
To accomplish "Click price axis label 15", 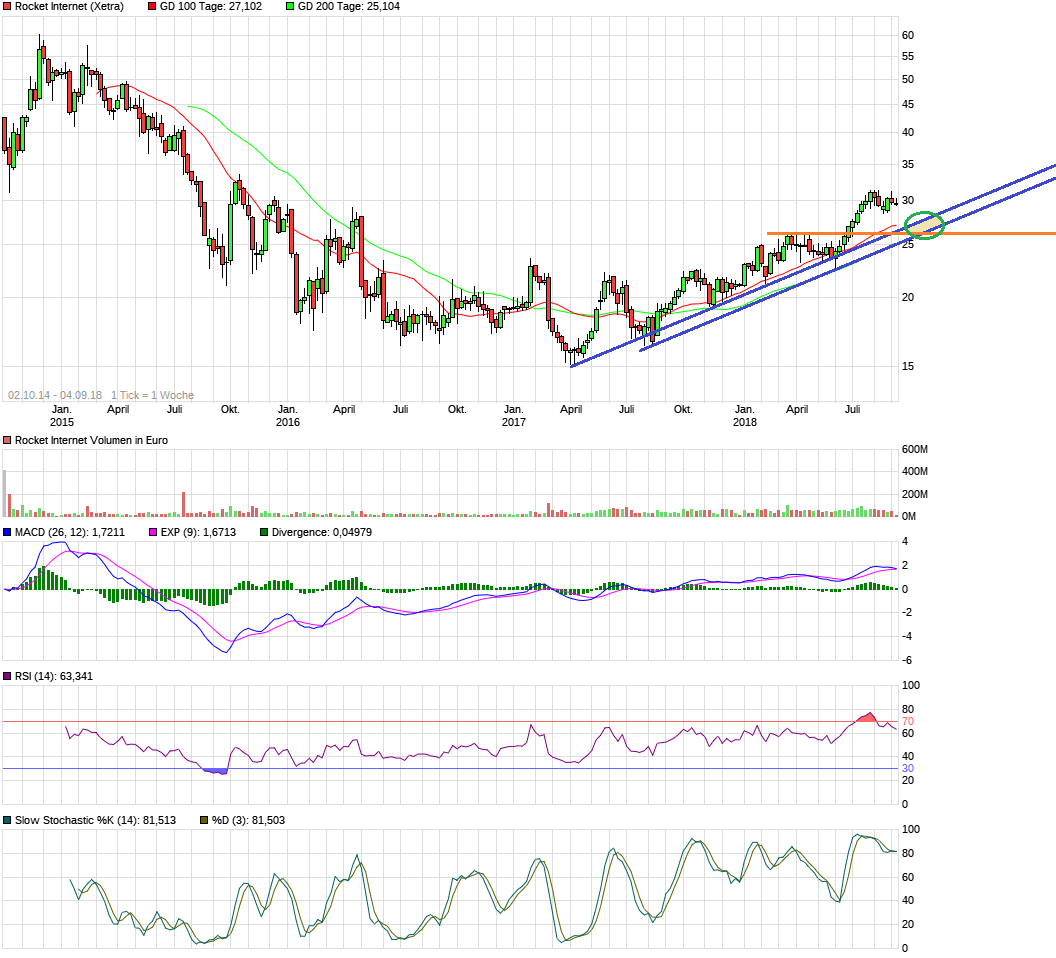I will tap(908, 366).
